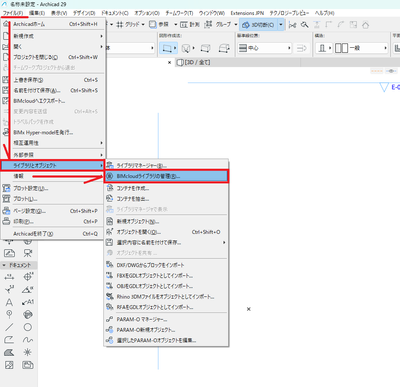Click the magnifier find-and-select icon
This screenshot has width=400, height=387.
305,25
